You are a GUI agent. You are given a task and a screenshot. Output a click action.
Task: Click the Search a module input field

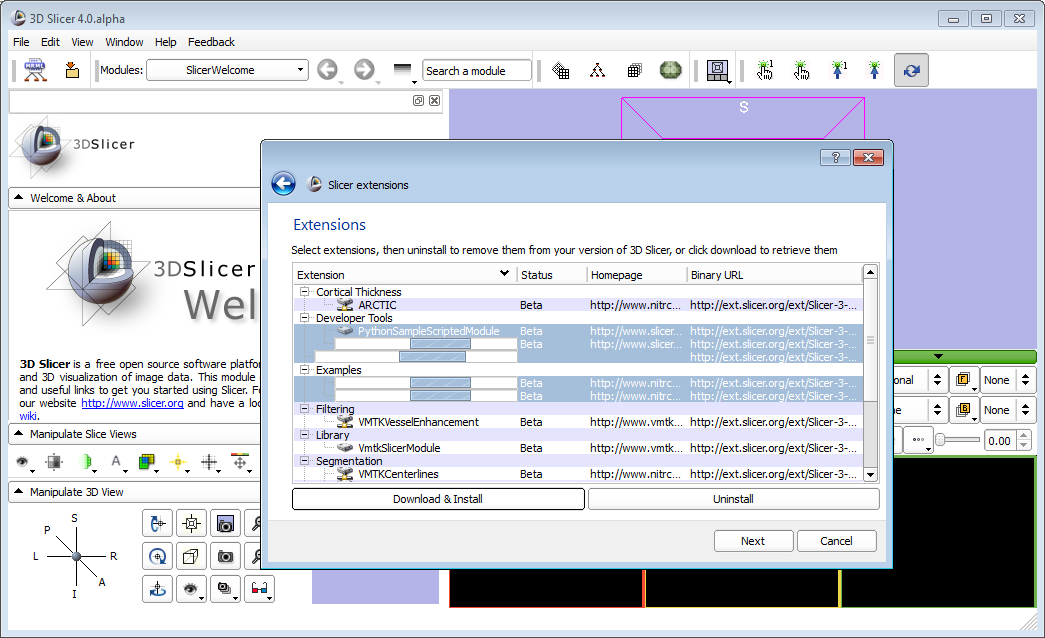476,71
